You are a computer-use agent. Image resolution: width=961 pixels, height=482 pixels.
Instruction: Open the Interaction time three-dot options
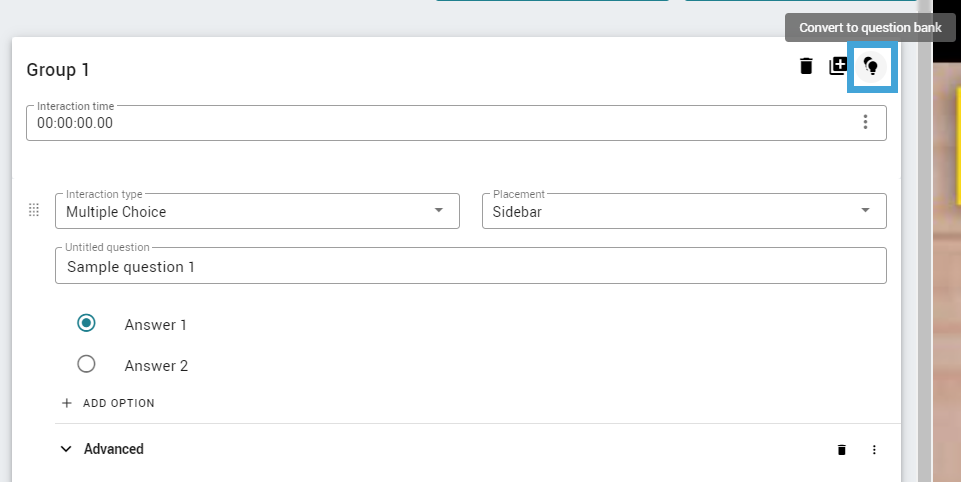pyautogui.click(x=865, y=122)
